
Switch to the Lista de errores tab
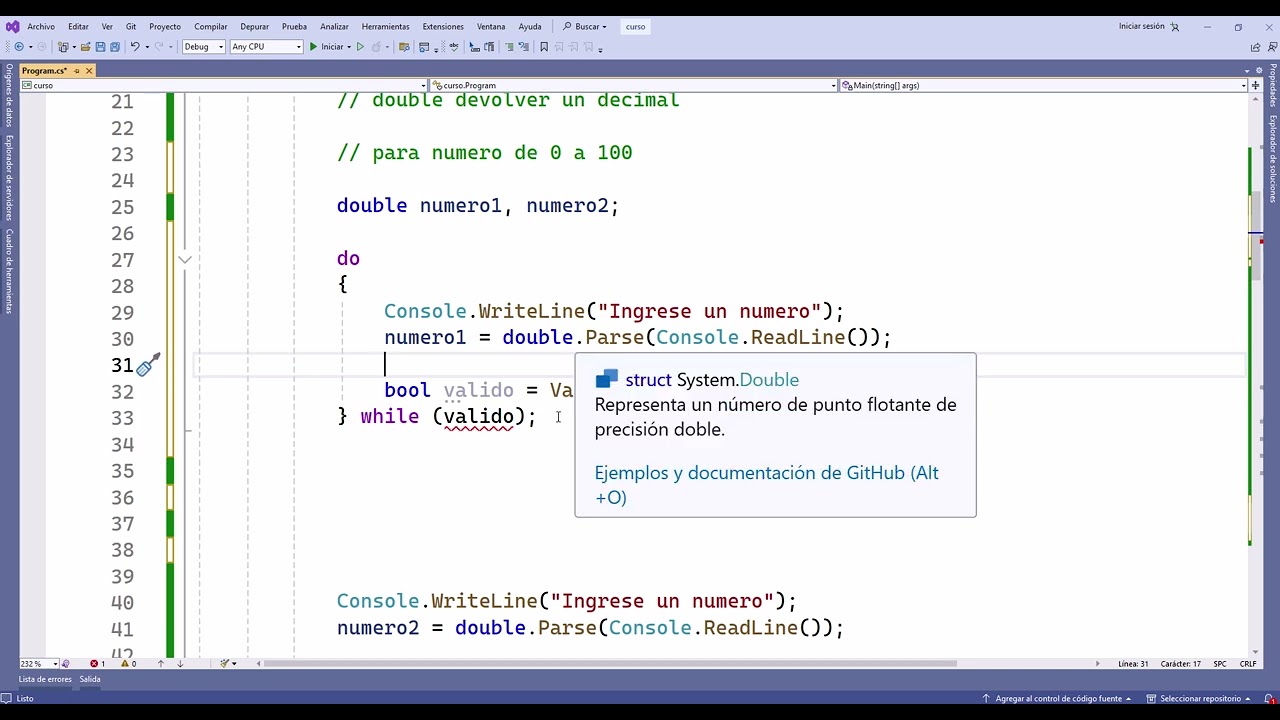pyautogui.click(x=45, y=680)
